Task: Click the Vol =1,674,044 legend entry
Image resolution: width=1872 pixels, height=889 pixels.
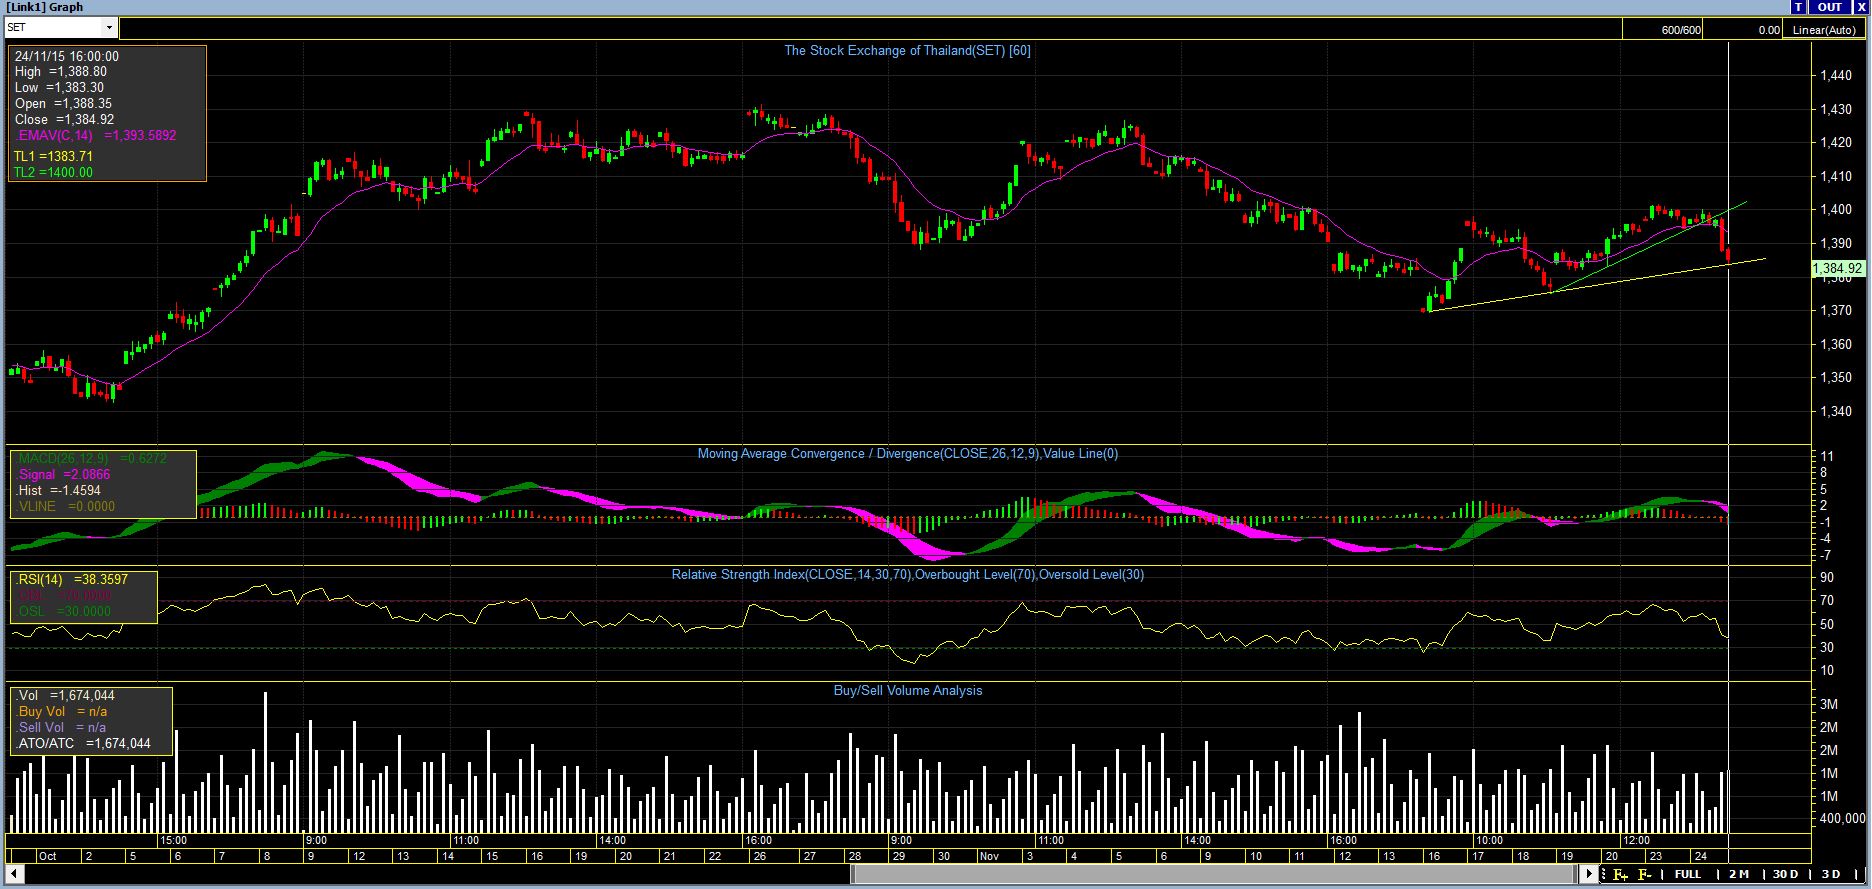Action: (66, 695)
